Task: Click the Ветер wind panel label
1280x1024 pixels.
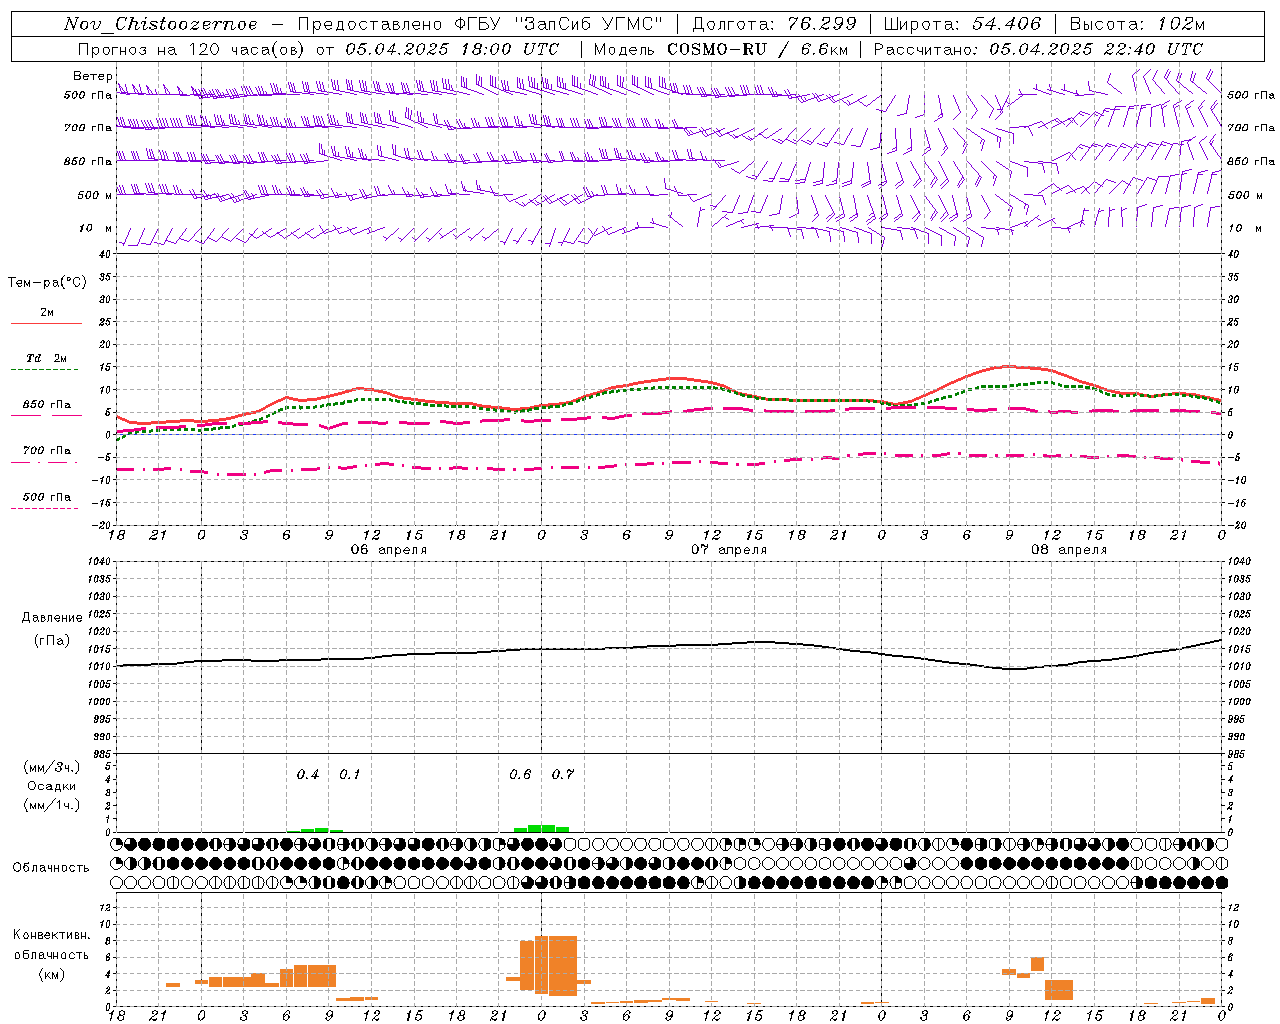Action: (x=93, y=76)
